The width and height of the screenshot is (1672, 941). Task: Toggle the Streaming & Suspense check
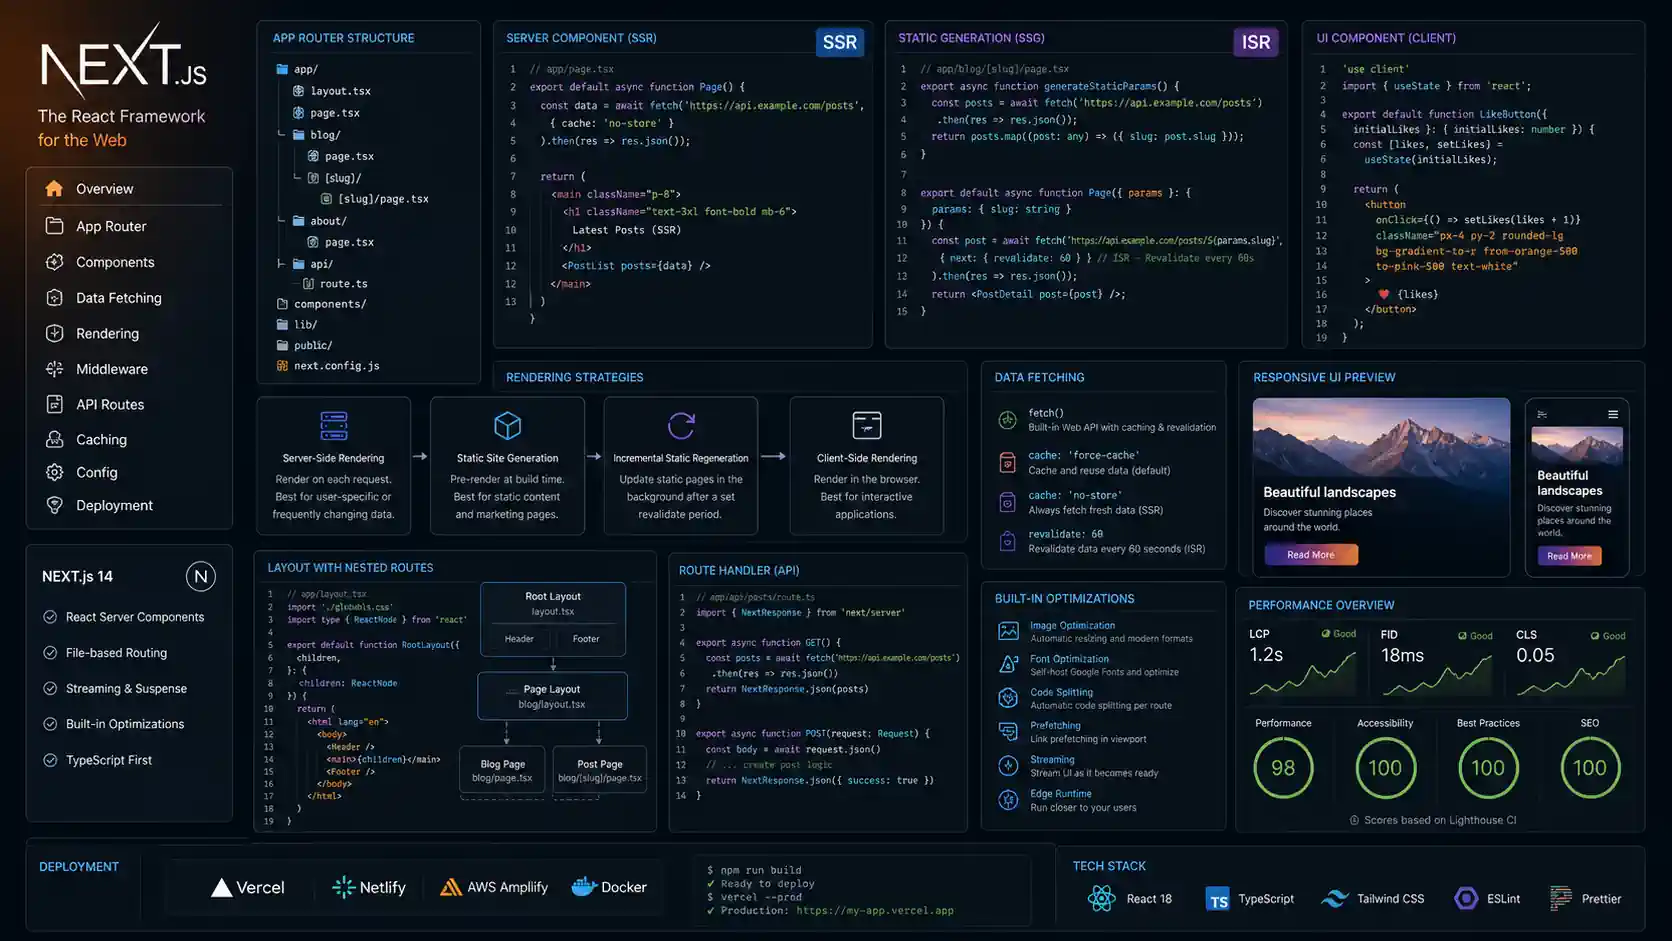50,688
